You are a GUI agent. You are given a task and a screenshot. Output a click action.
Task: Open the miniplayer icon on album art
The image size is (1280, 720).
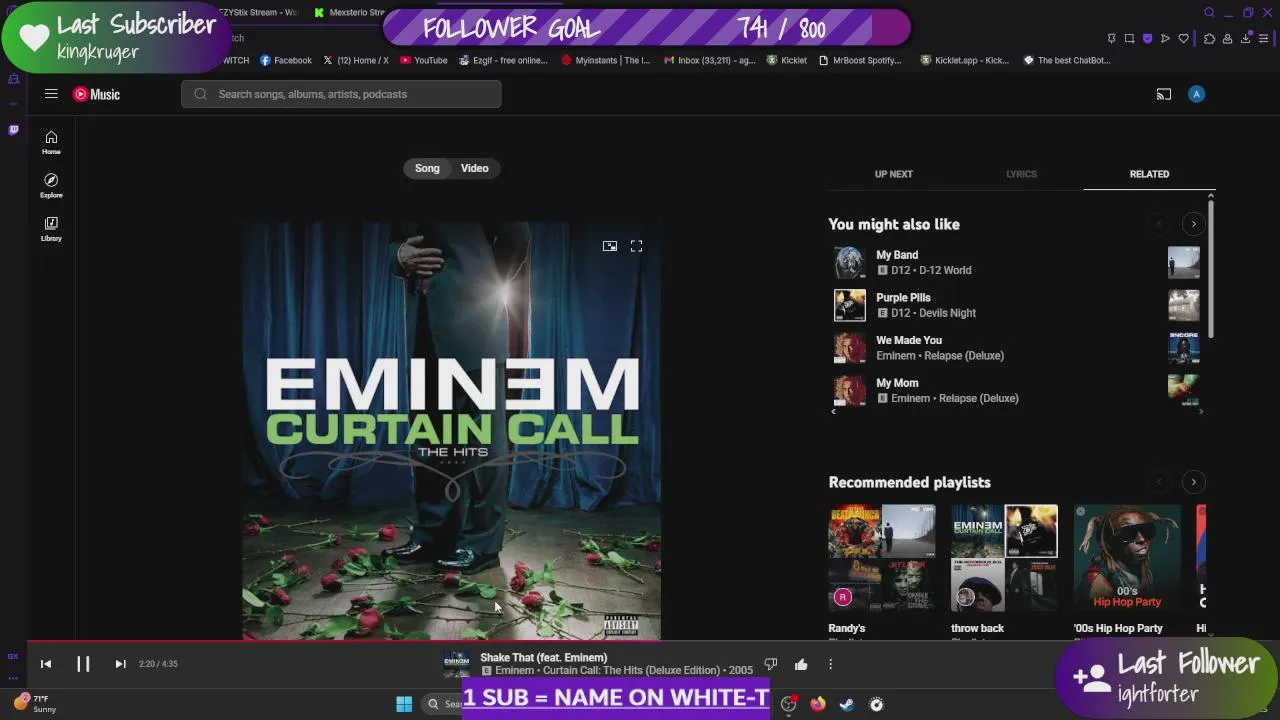610,246
